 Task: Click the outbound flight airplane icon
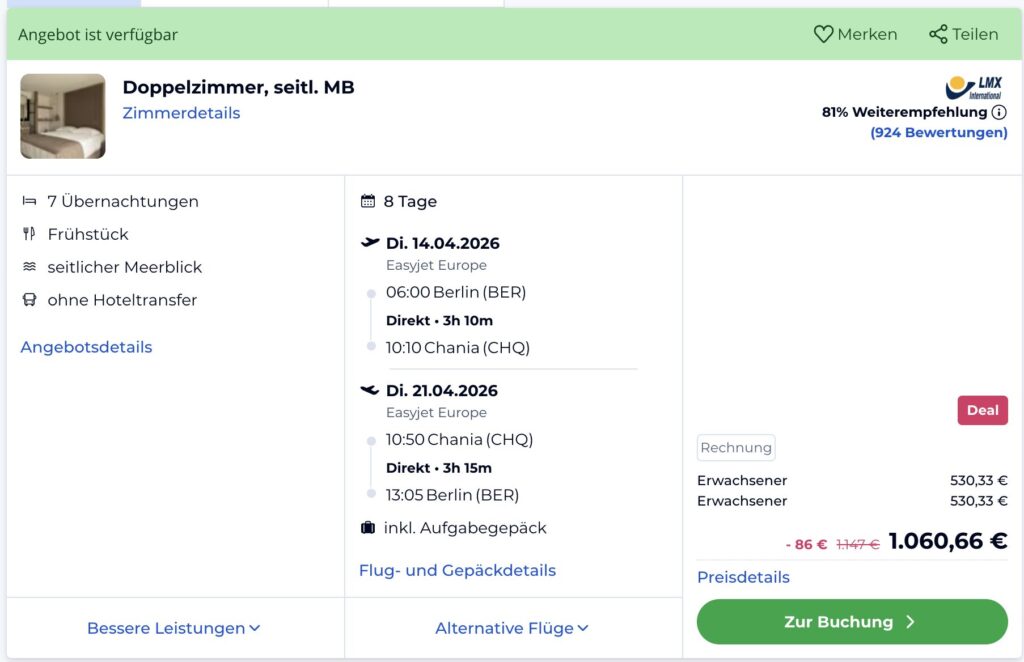370,243
